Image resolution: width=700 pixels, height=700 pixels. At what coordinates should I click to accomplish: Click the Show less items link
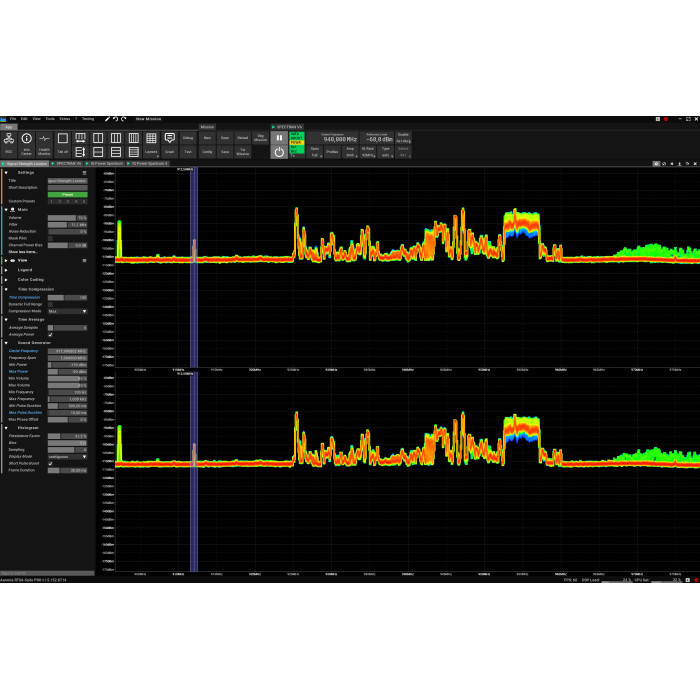[x=23, y=251]
